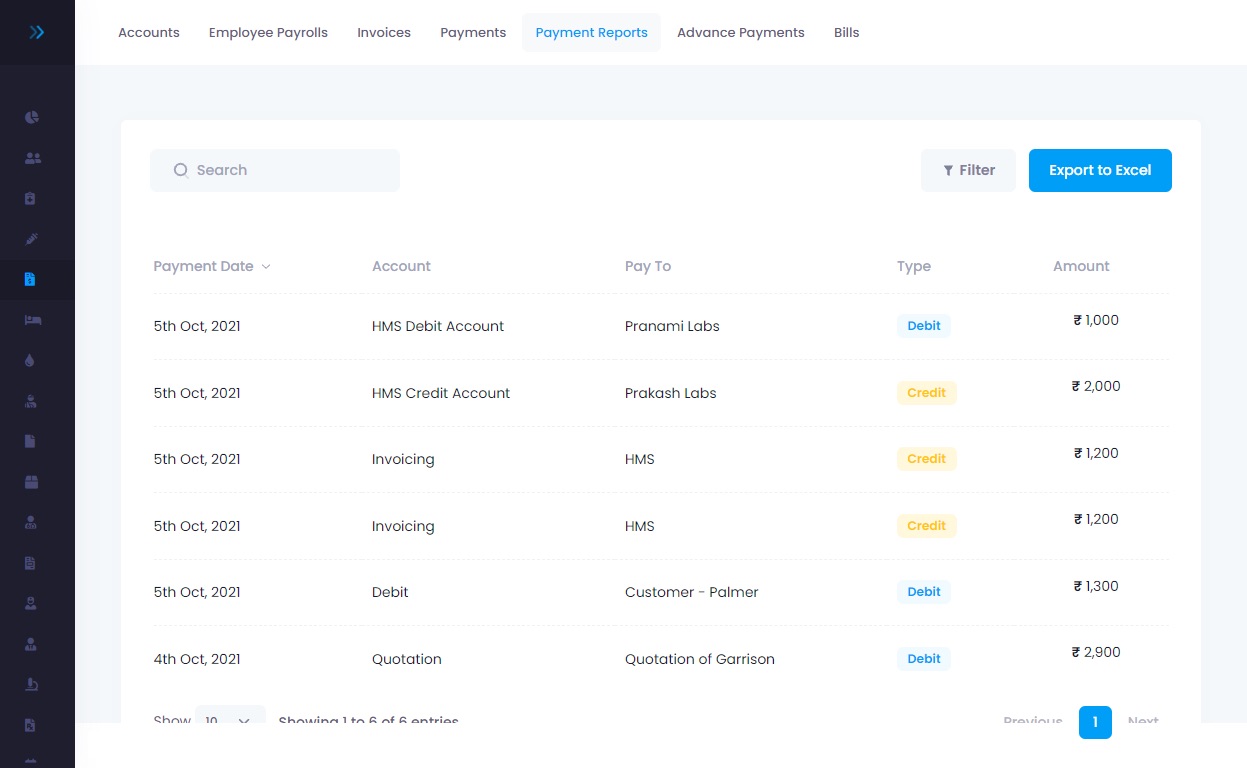Screen dimensions: 1247x768
Task: Click the Search input field
Action: coord(275,170)
